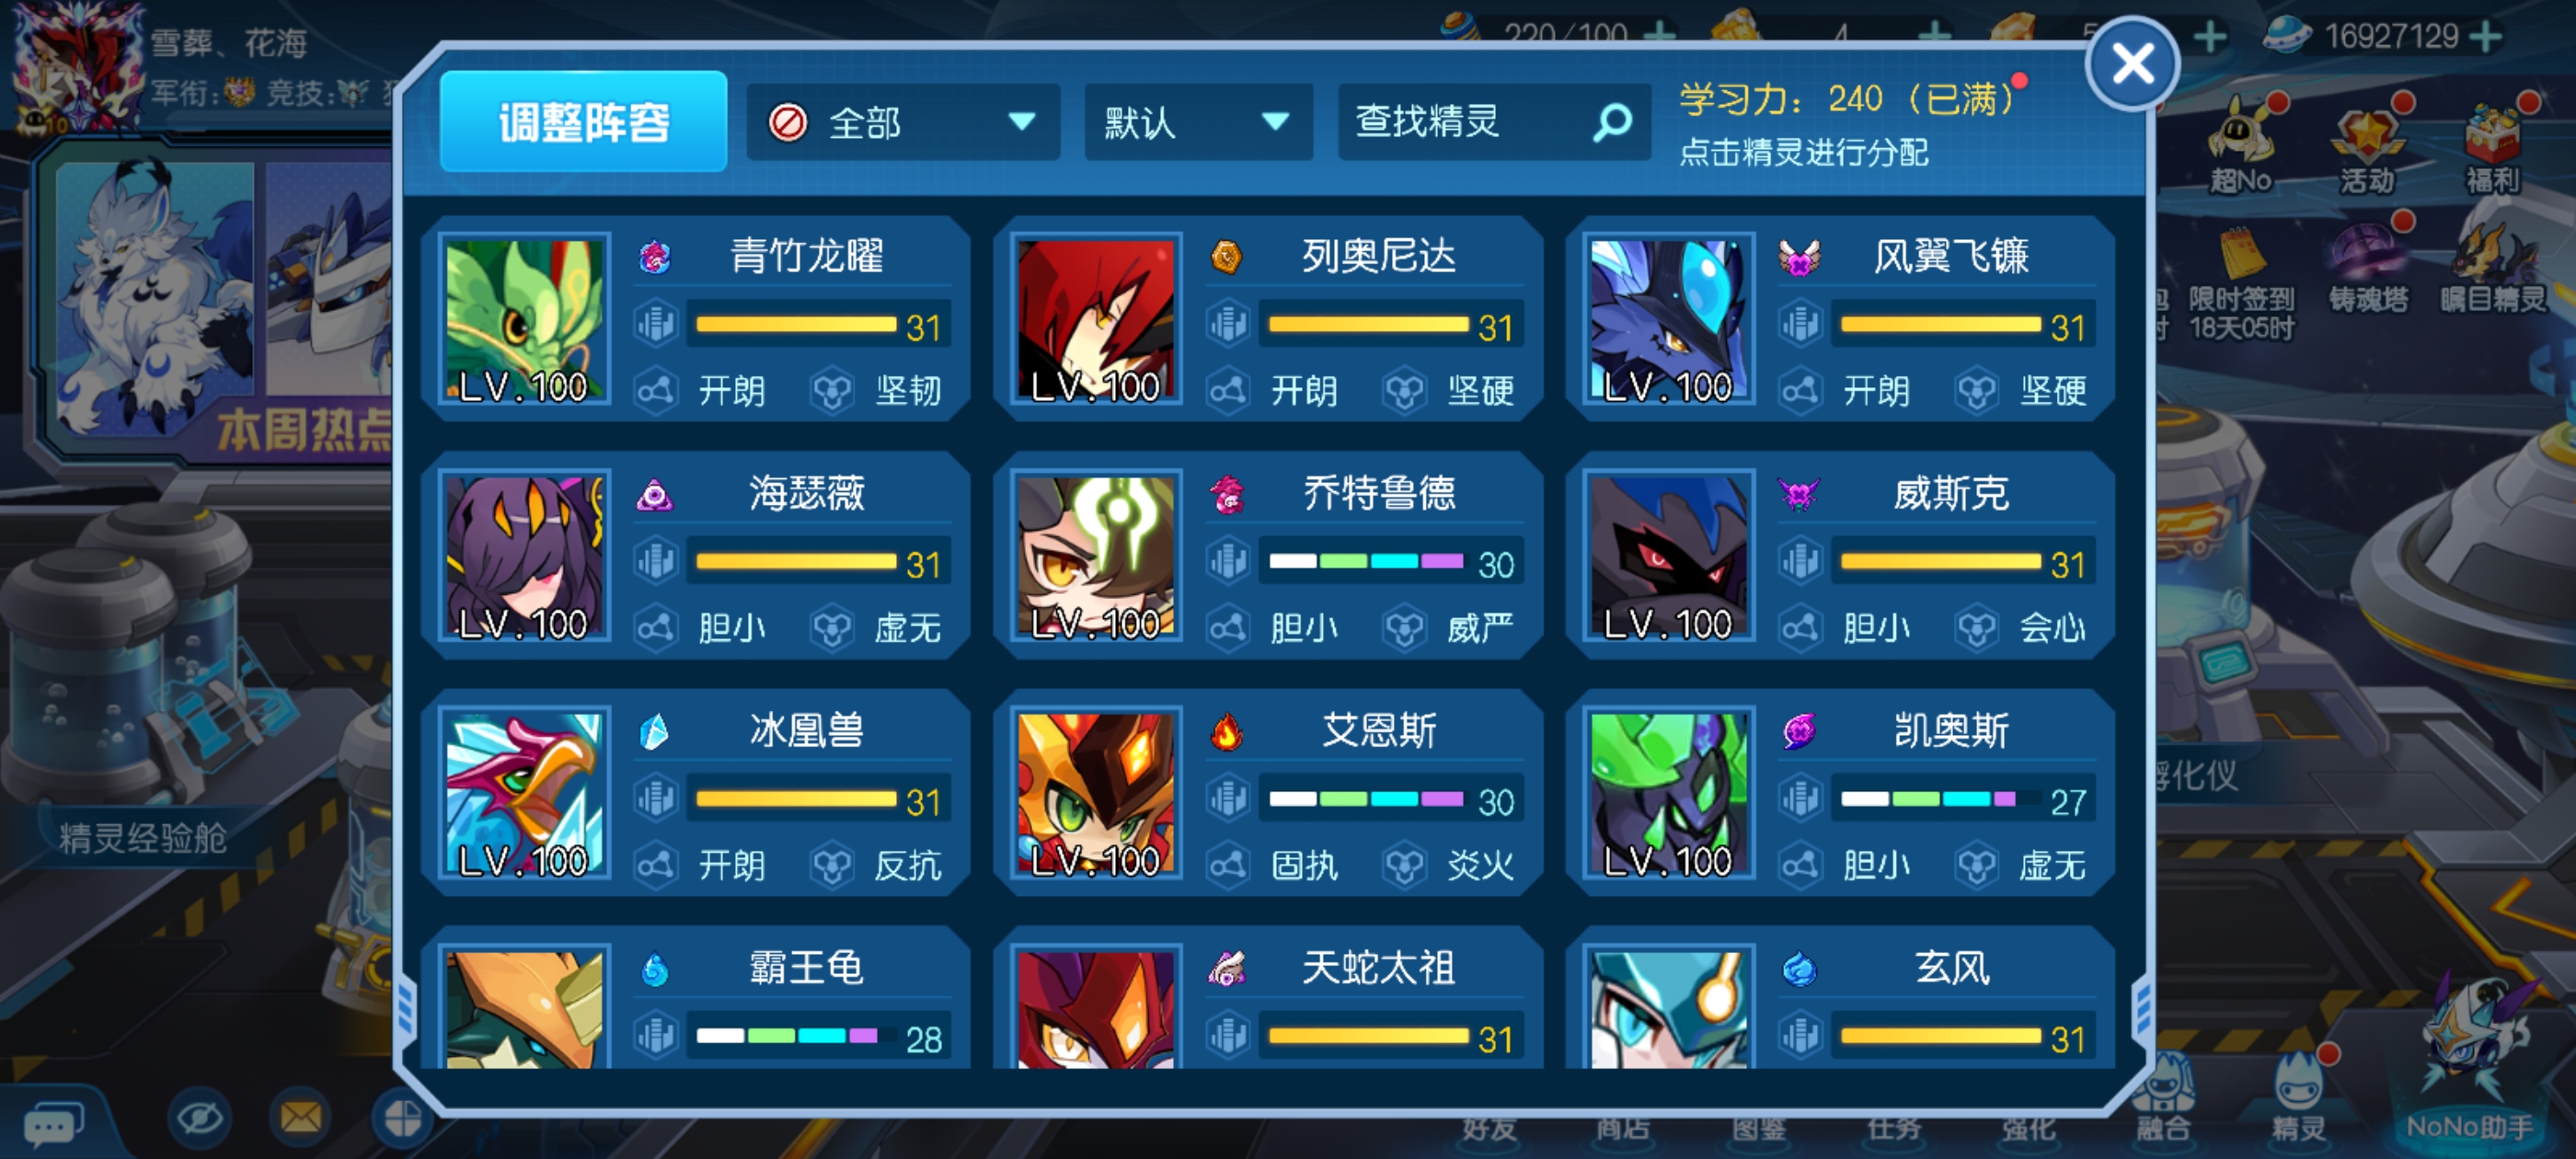The width and height of the screenshot is (2576, 1159).
Task: Click the plus next to 16927129 currency
Action: coord(2486,37)
